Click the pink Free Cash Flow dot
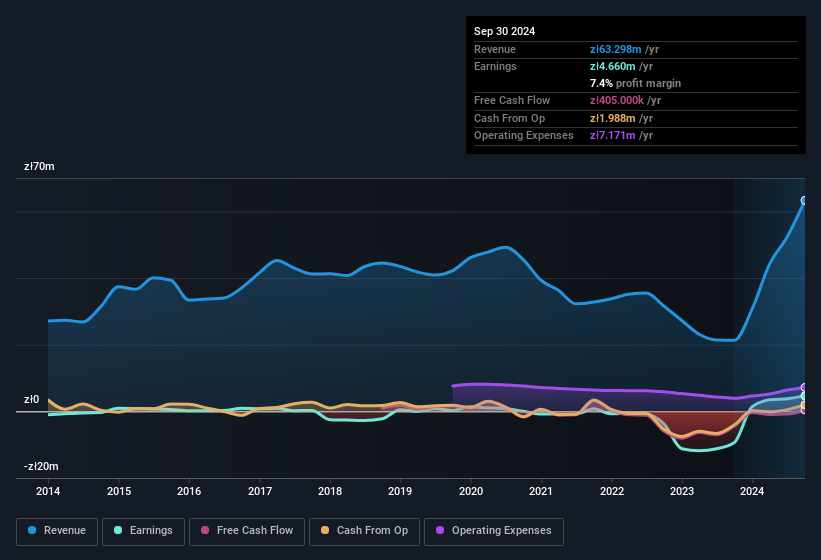The width and height of the screenshot is (821, 560). [x=205, y=530]
